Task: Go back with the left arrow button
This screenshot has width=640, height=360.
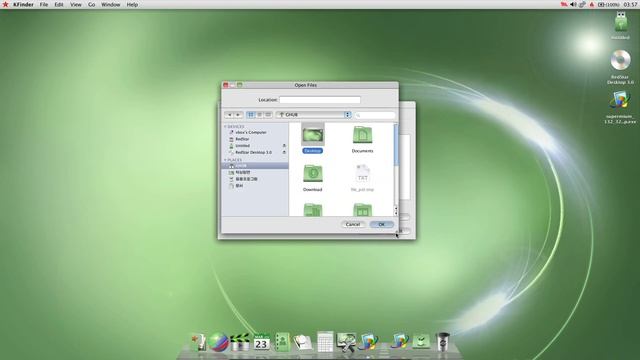Action: tap(229, 115)
